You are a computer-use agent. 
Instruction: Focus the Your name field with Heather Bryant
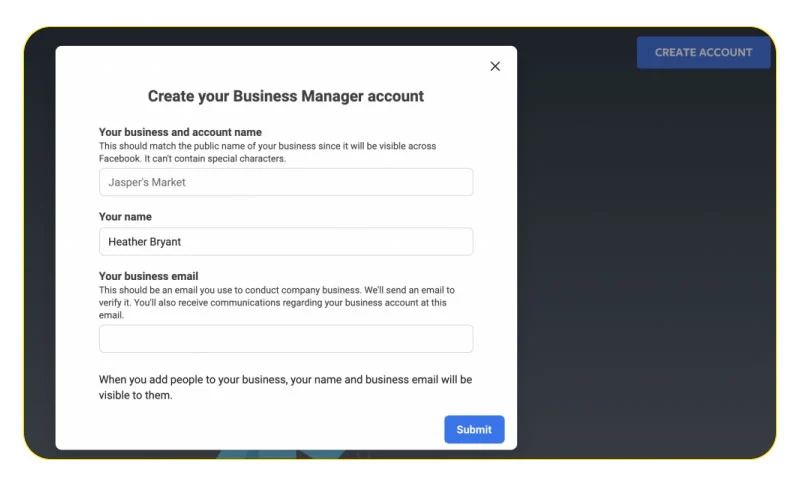[286, 242]
